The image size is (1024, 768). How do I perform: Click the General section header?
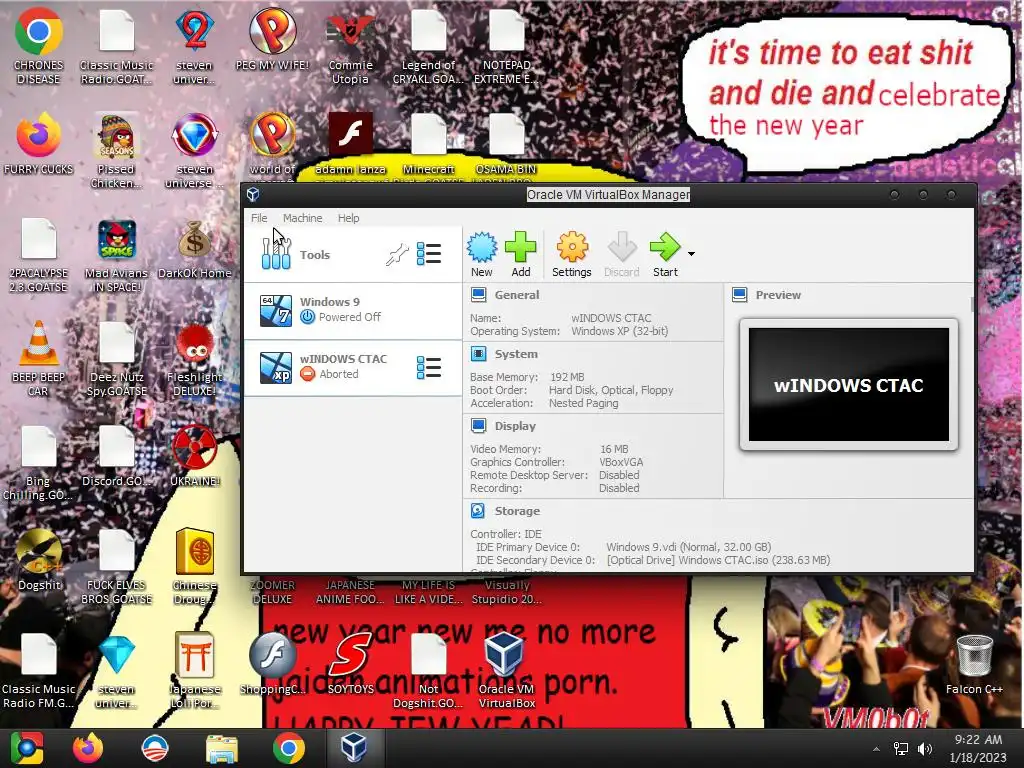(x=516, y=295)
